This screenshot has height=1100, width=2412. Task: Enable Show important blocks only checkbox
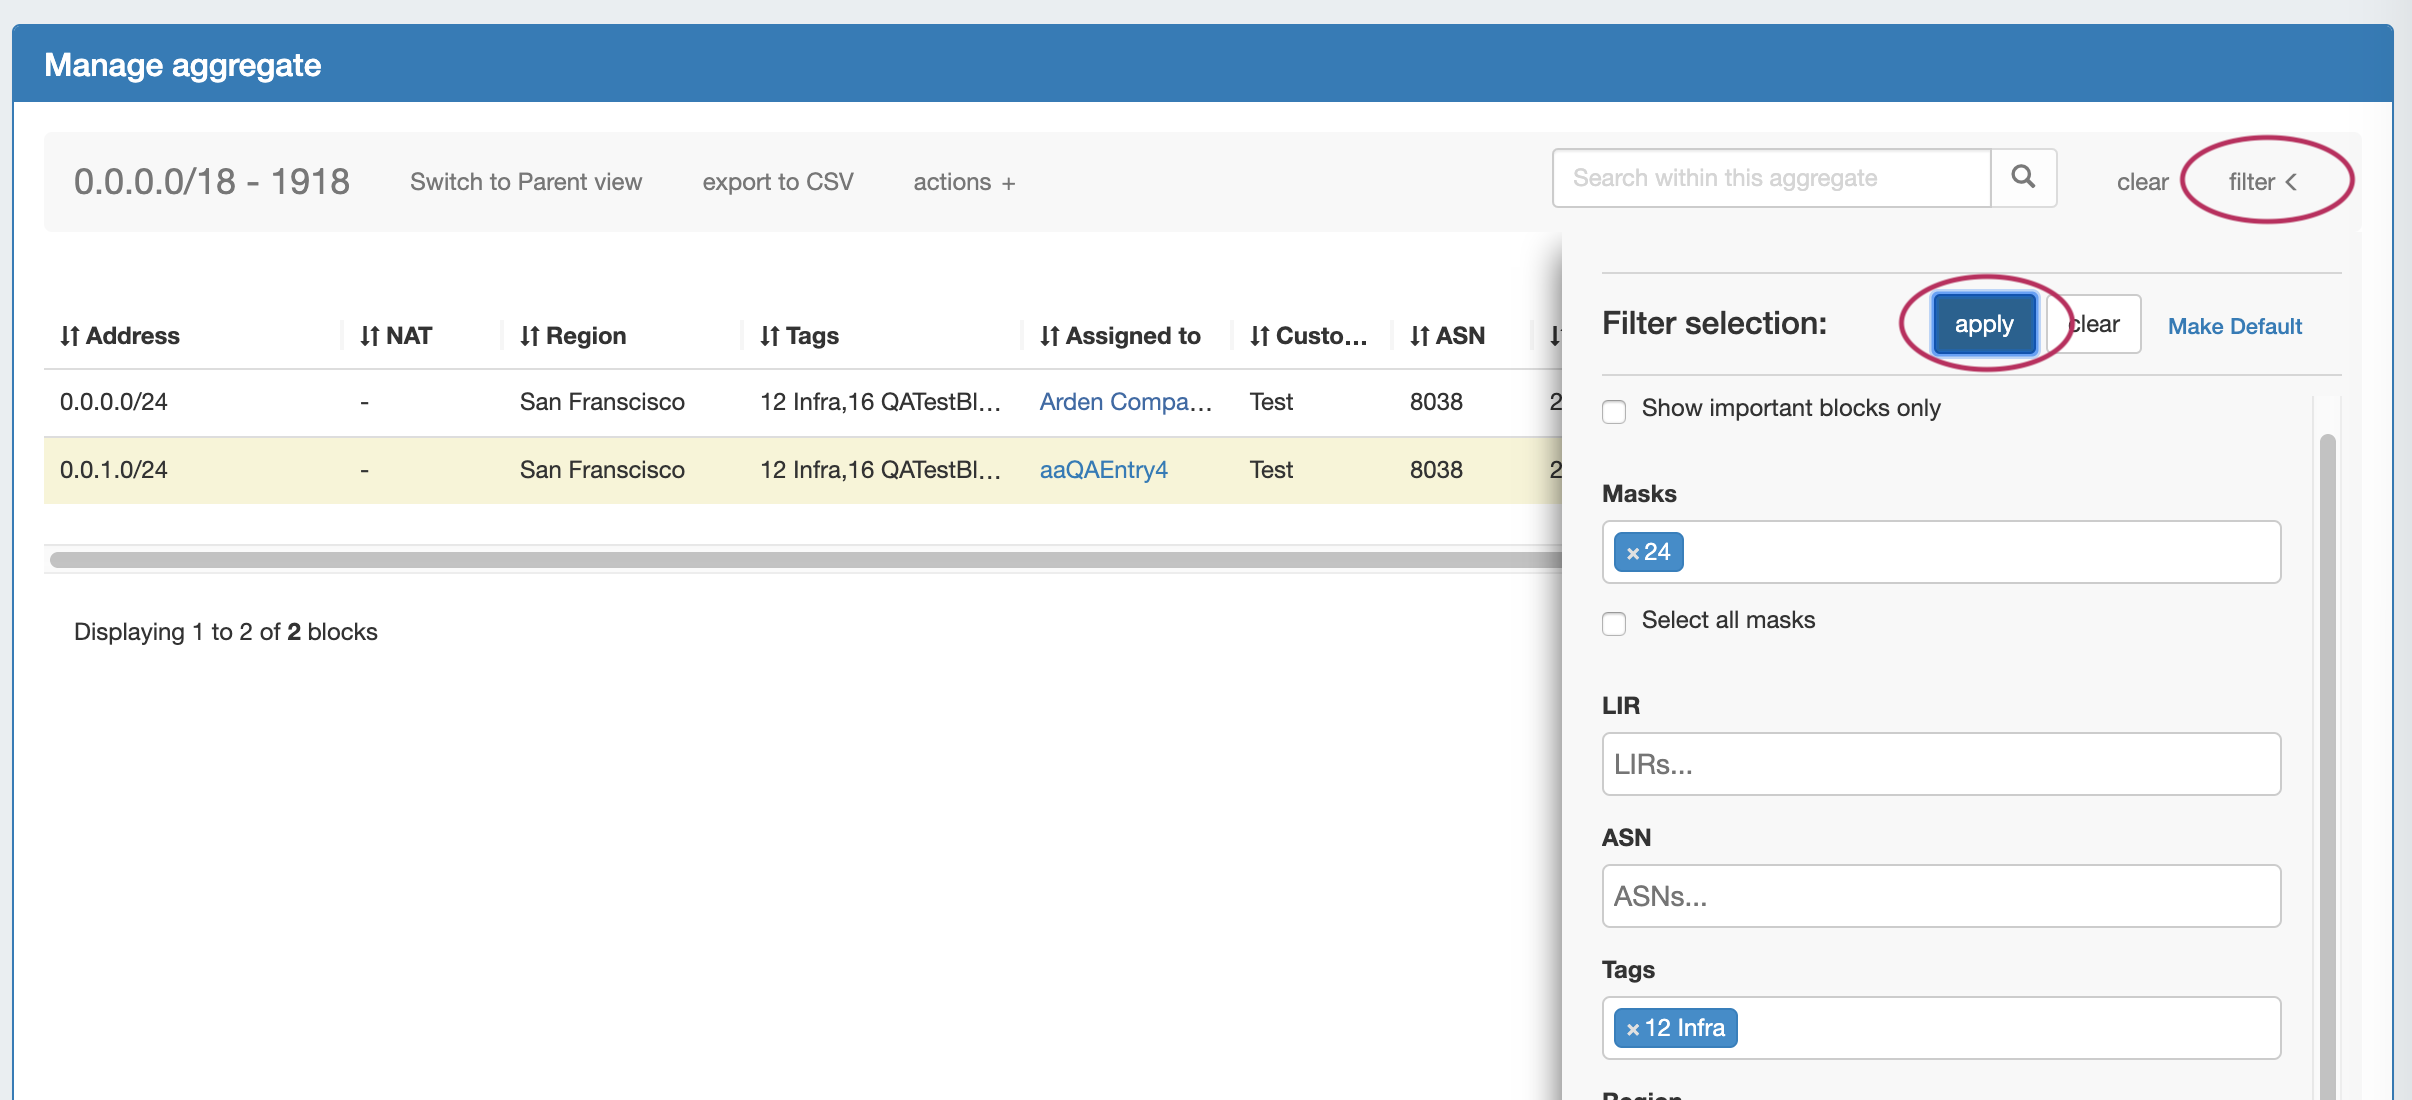[1614, 411]
